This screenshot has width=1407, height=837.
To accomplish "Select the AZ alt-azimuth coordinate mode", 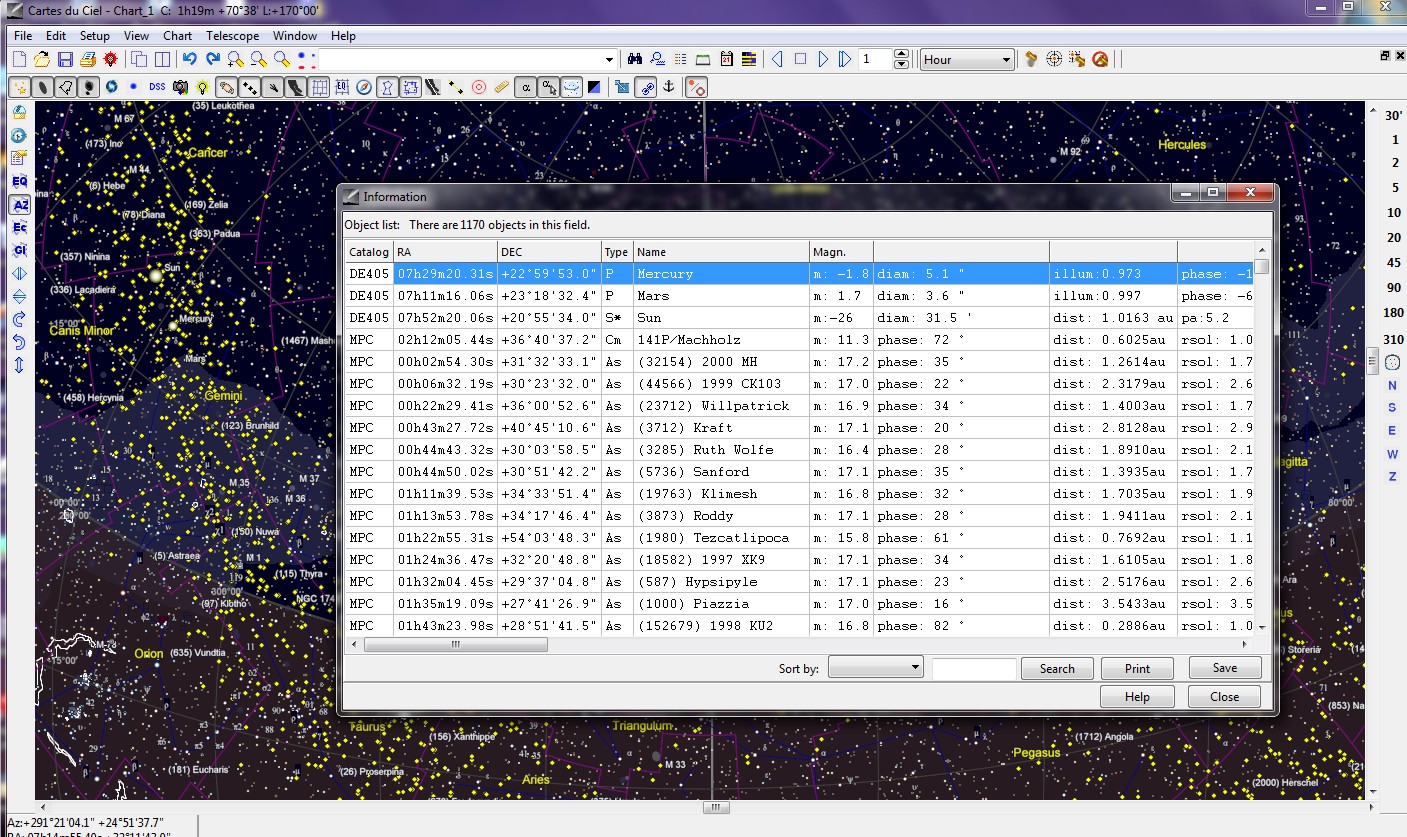I will (19, 205).
